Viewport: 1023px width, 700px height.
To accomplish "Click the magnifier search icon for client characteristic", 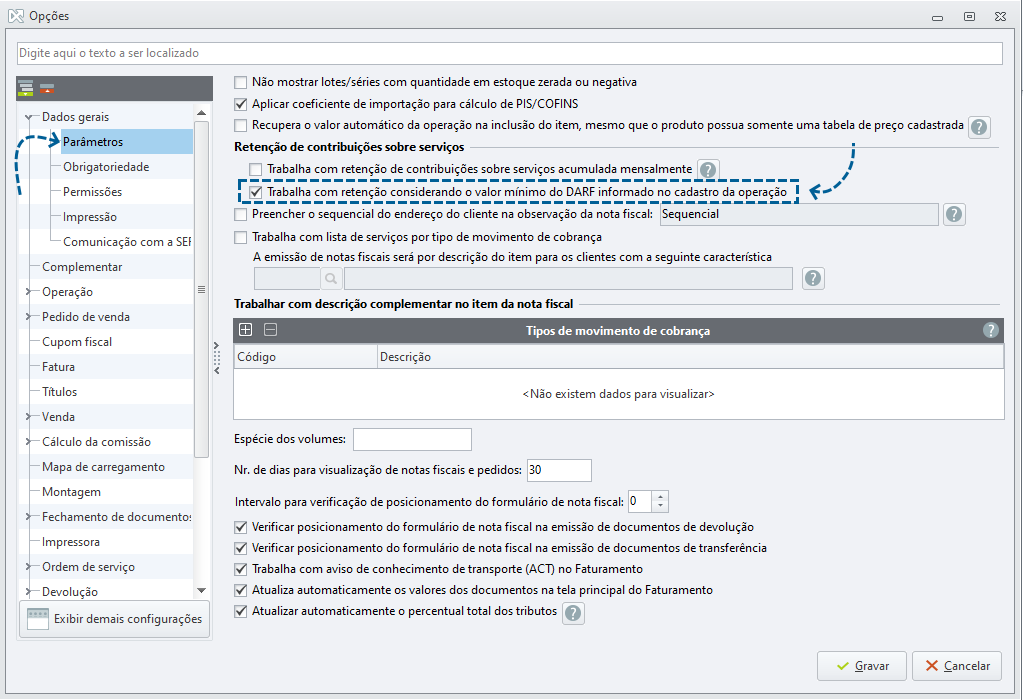I will click(x=331, y=279).
